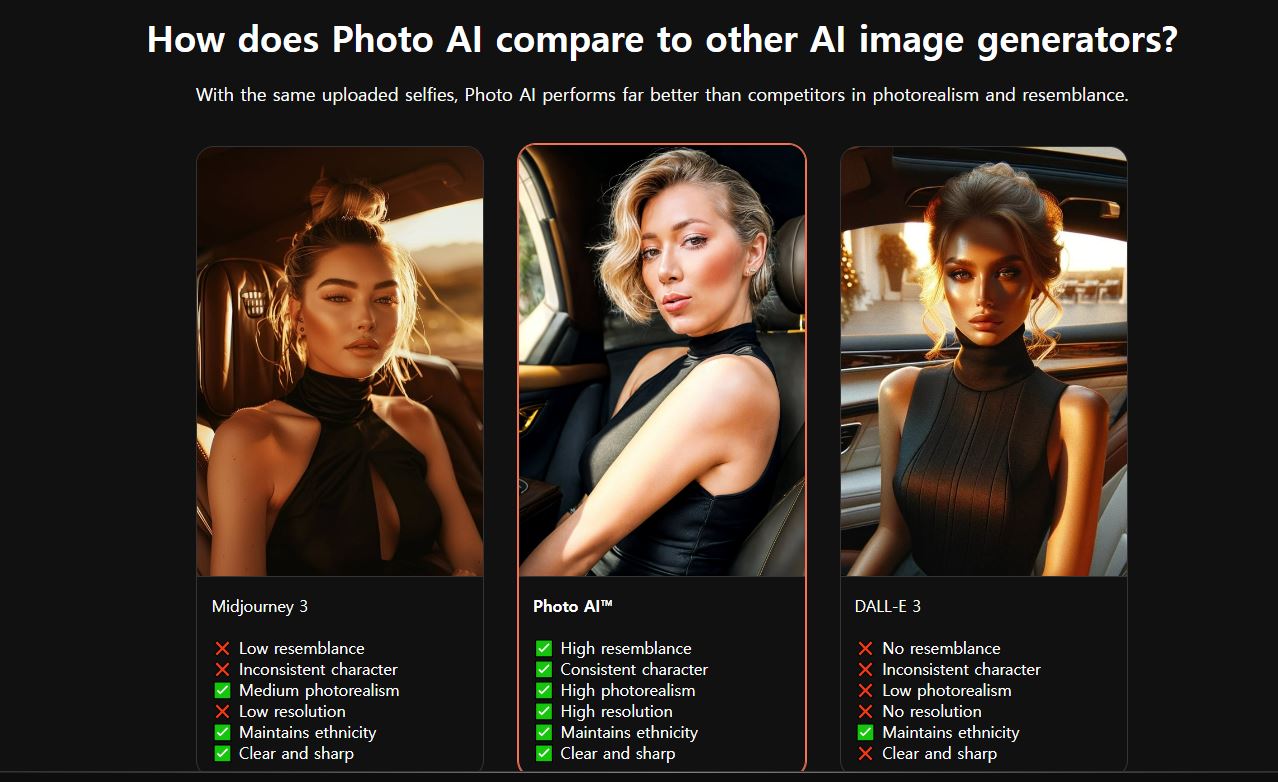The image size is (1278, 782).
Task: Click green check beside DALL-E Maintains ethnicity
Action: 866,732
